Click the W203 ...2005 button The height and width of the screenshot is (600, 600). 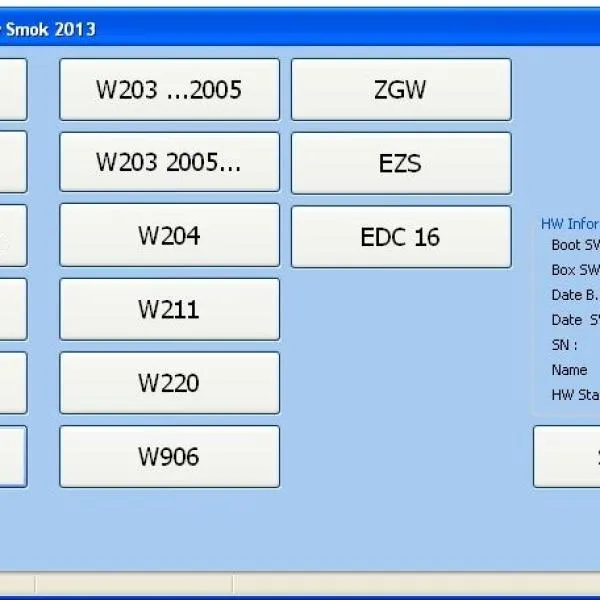tap(169, 89)
